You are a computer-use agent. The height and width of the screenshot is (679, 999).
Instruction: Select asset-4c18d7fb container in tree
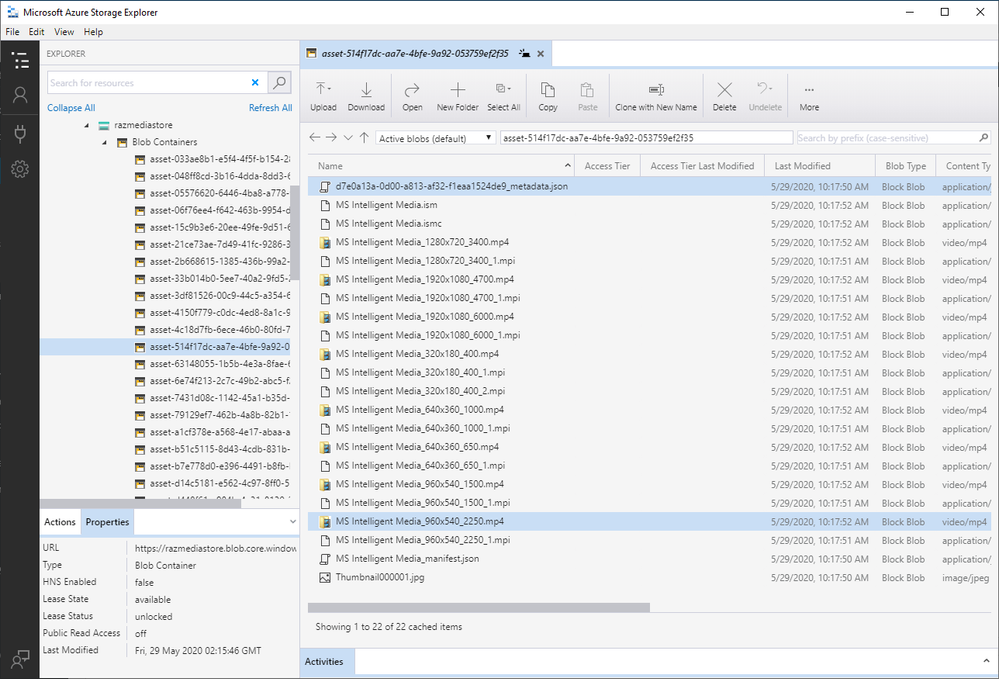213,330
